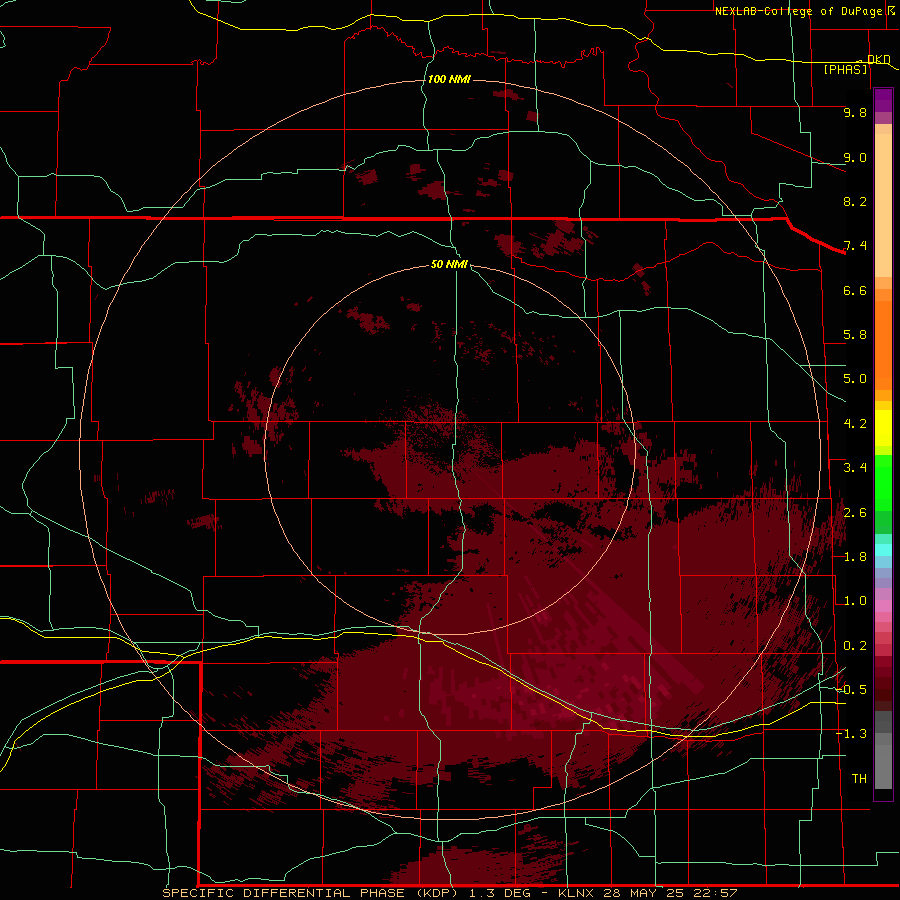This screenshot has height=900, width=900.
Task: Click the 3.4 value on the color scale
Action: click(x=855, y=468)
